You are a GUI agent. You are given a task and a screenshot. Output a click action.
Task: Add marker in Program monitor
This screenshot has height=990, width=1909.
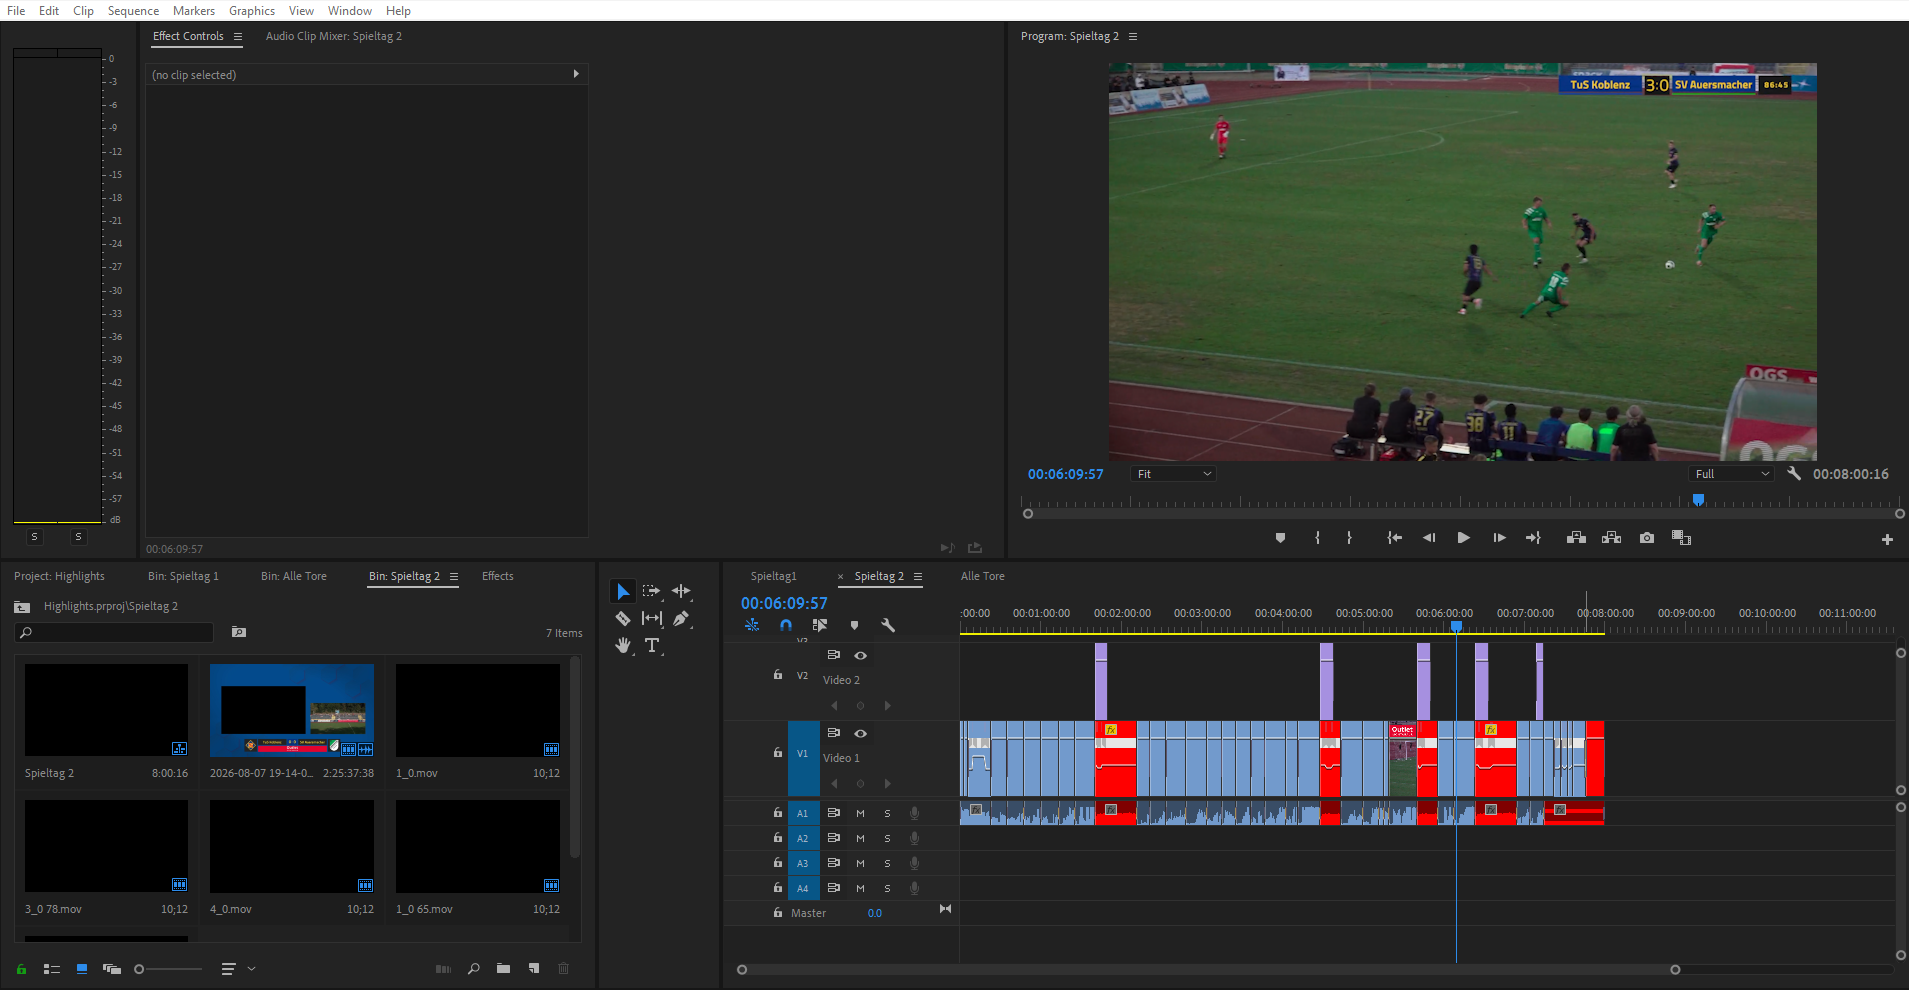[x=1280, y=538]
